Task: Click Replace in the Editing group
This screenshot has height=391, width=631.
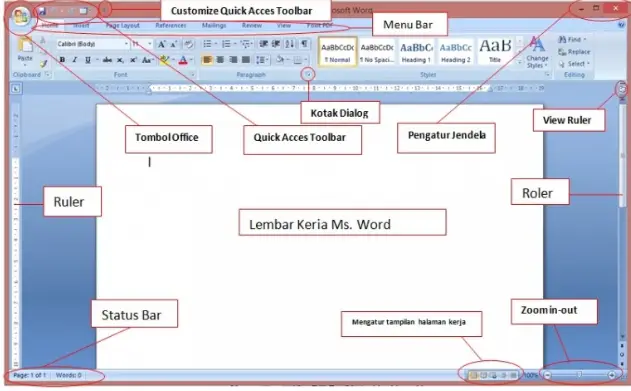Action: 575,51
